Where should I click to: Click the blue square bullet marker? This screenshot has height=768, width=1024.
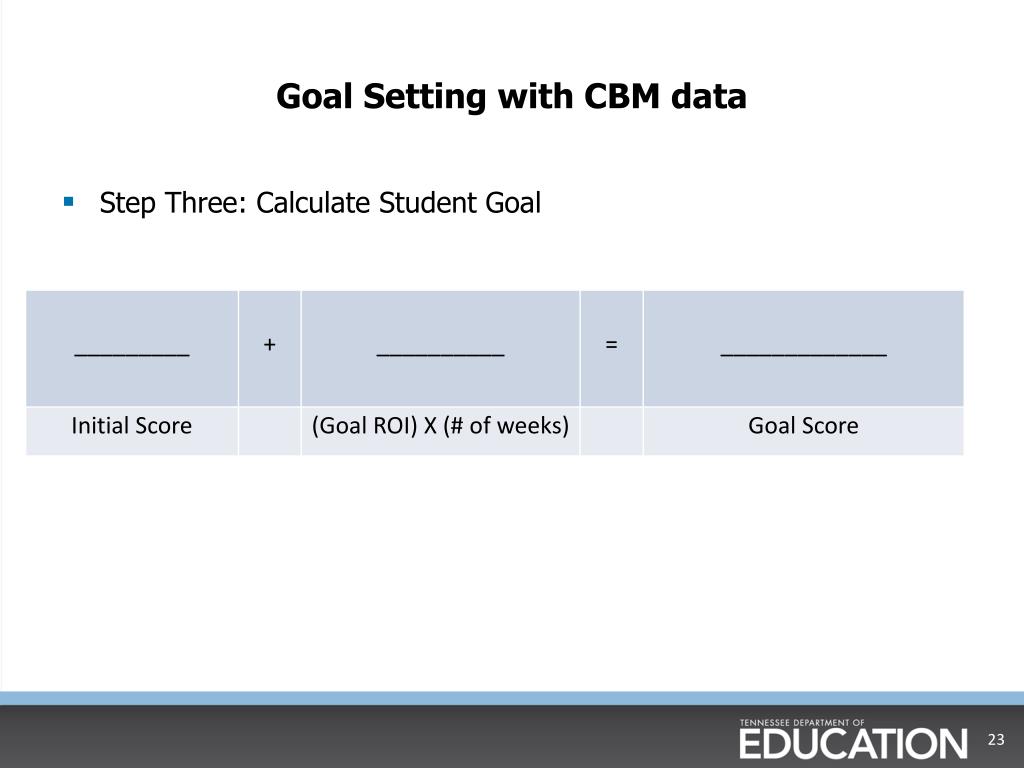pyautogui.click(x=69, y=202)
